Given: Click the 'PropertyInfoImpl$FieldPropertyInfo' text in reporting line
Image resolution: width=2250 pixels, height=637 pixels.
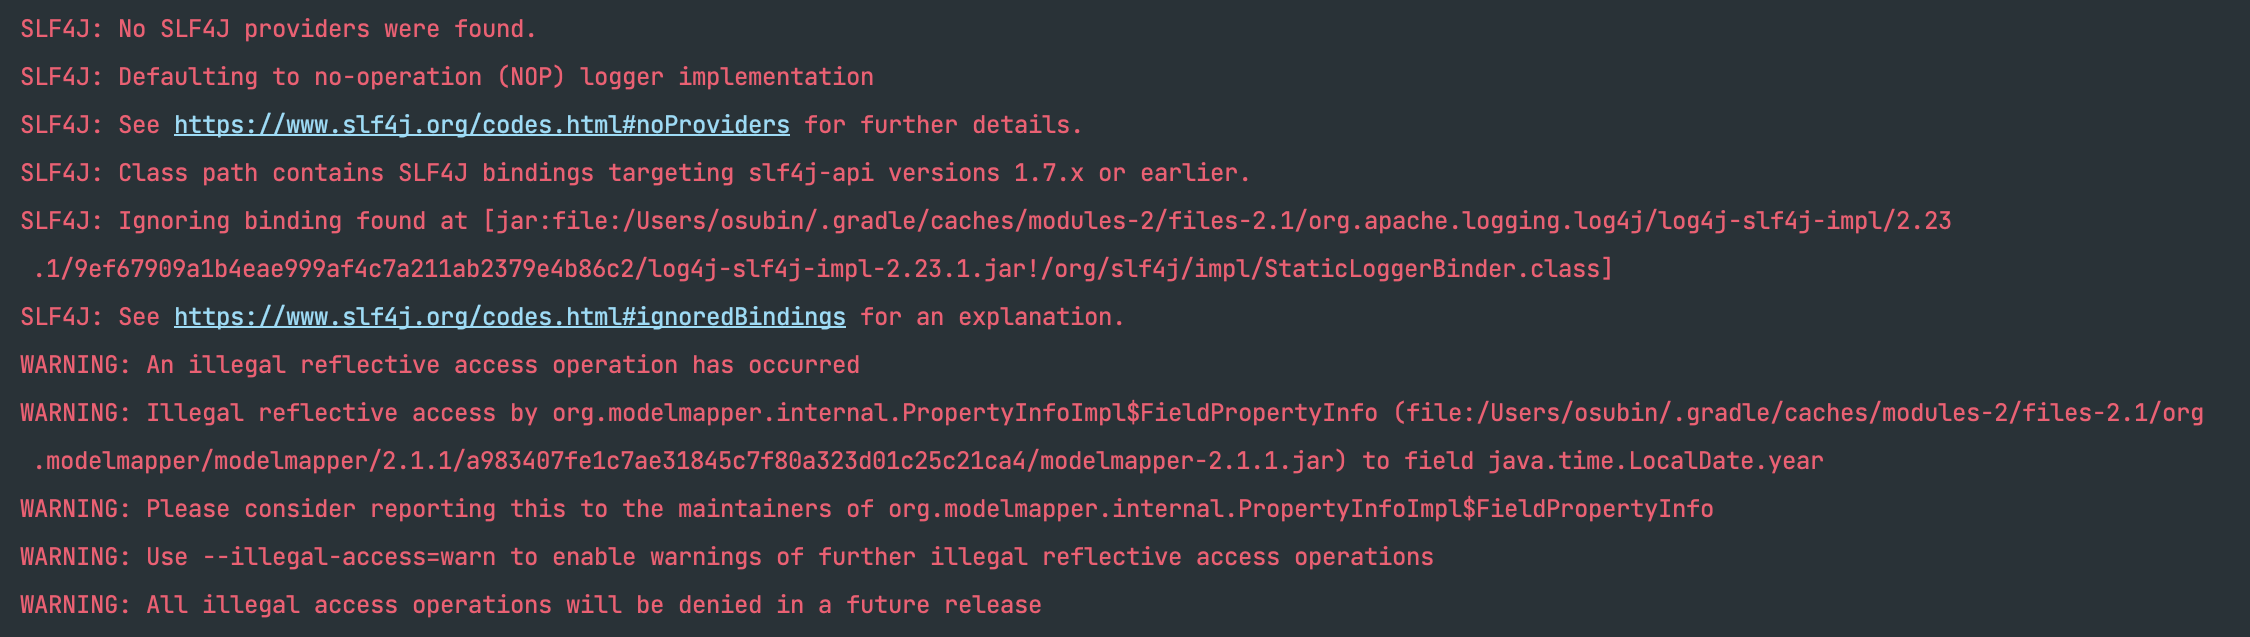Looking at the screenshot, I should 1476,509.
